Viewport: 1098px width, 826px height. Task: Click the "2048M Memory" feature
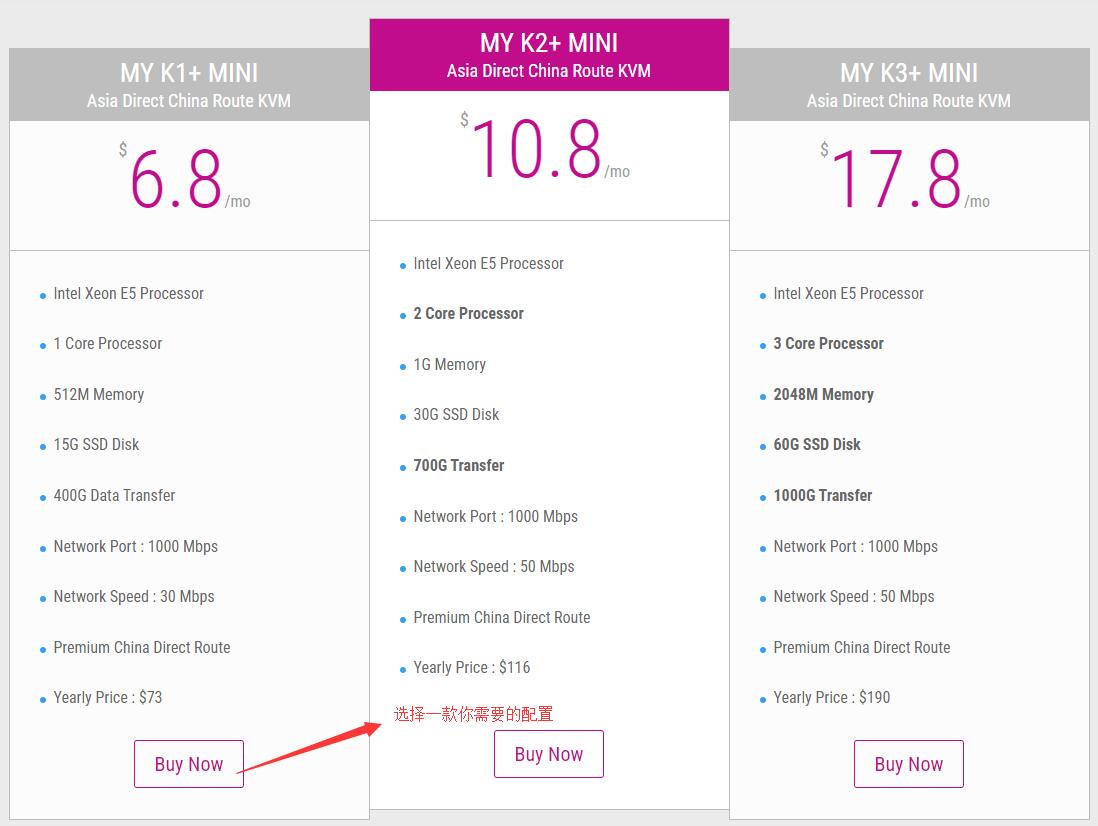(x=823, y=394)
